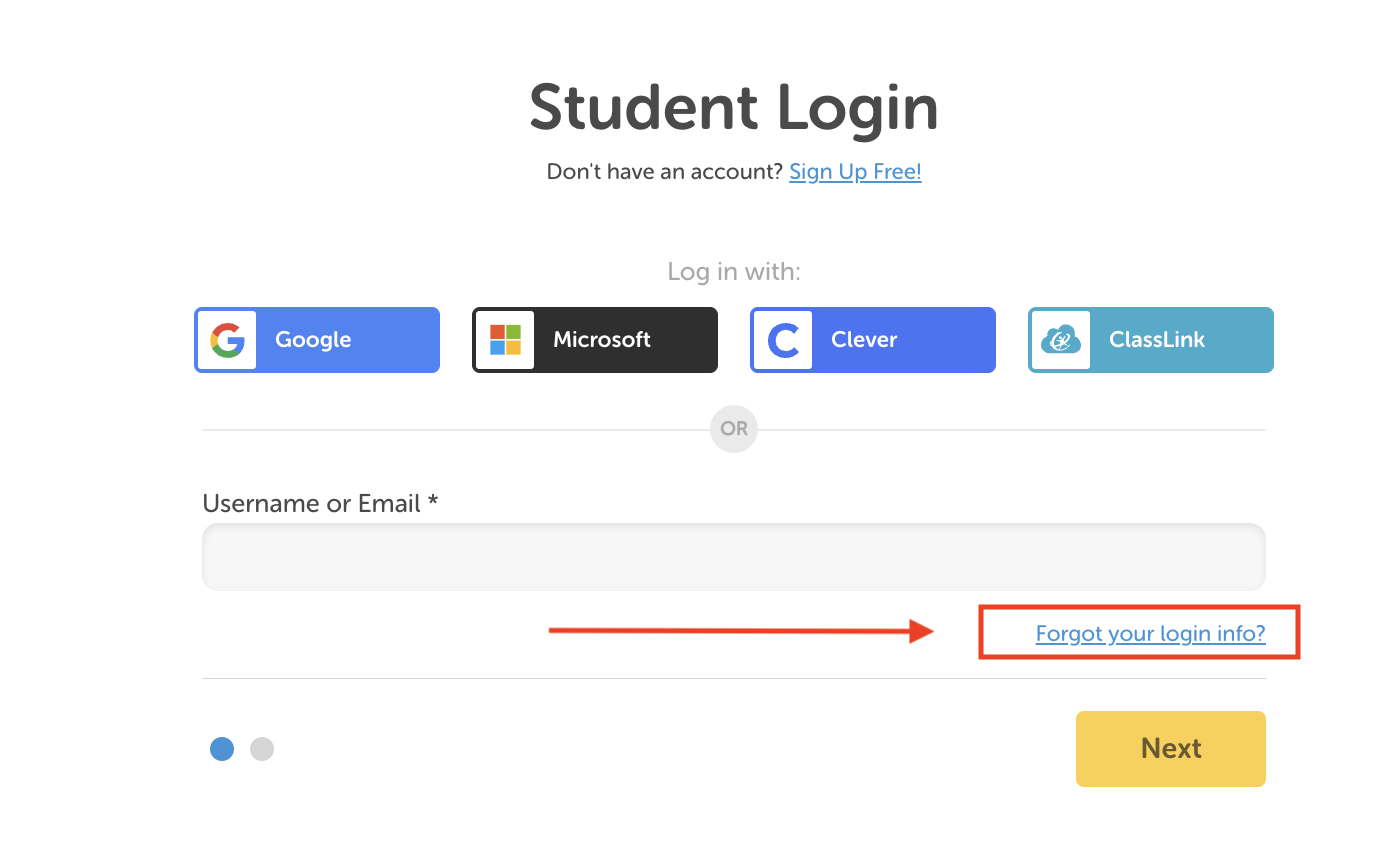Select the blue first-step indicator dot

pyautogui.click(x=222, y=749)
